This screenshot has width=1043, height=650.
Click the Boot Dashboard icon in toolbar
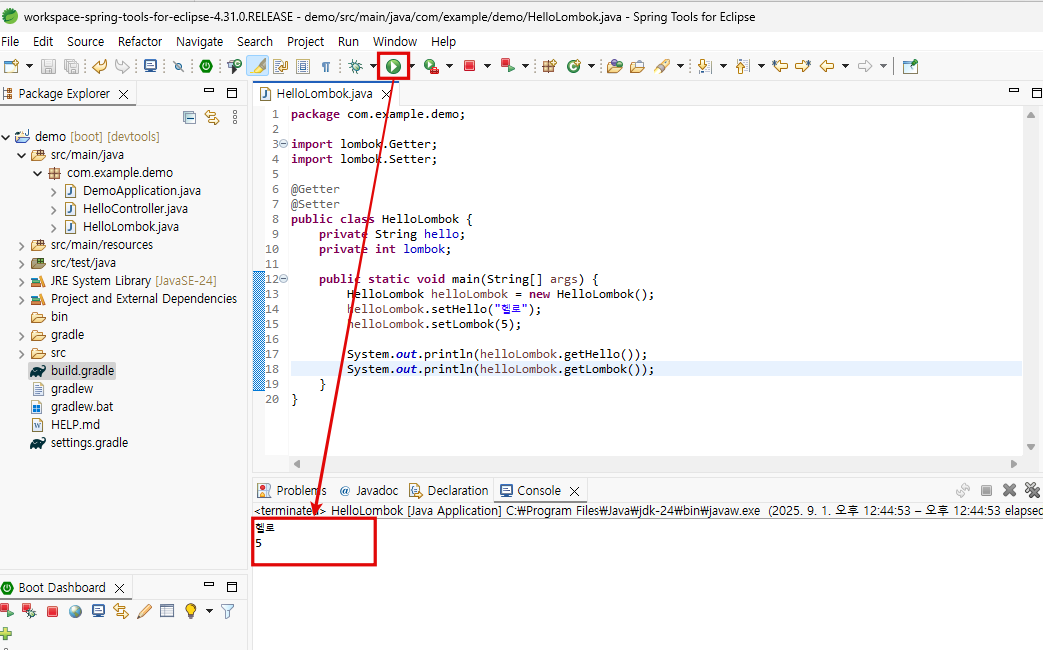[206, 66]
